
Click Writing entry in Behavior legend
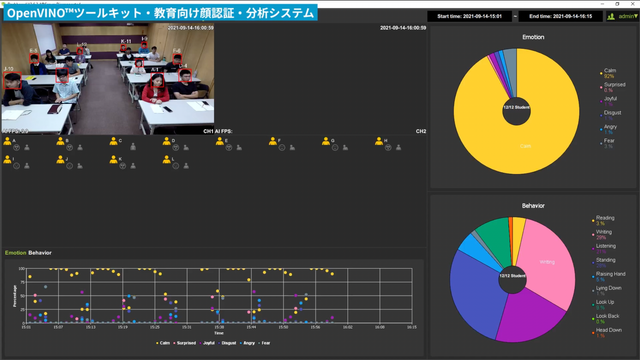(602, 234)
